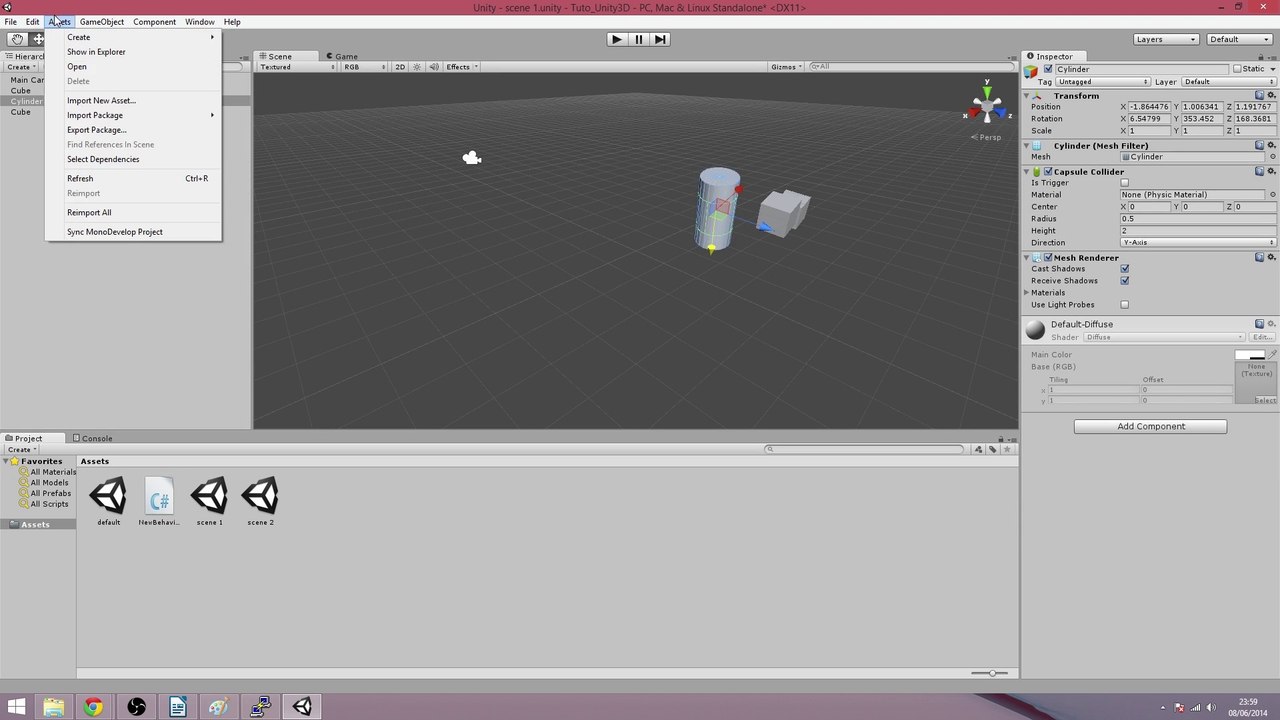Screen dimensions: 1280x720
Task: Select the NewBehavi... C# script asset
Action: pos(159,501)
